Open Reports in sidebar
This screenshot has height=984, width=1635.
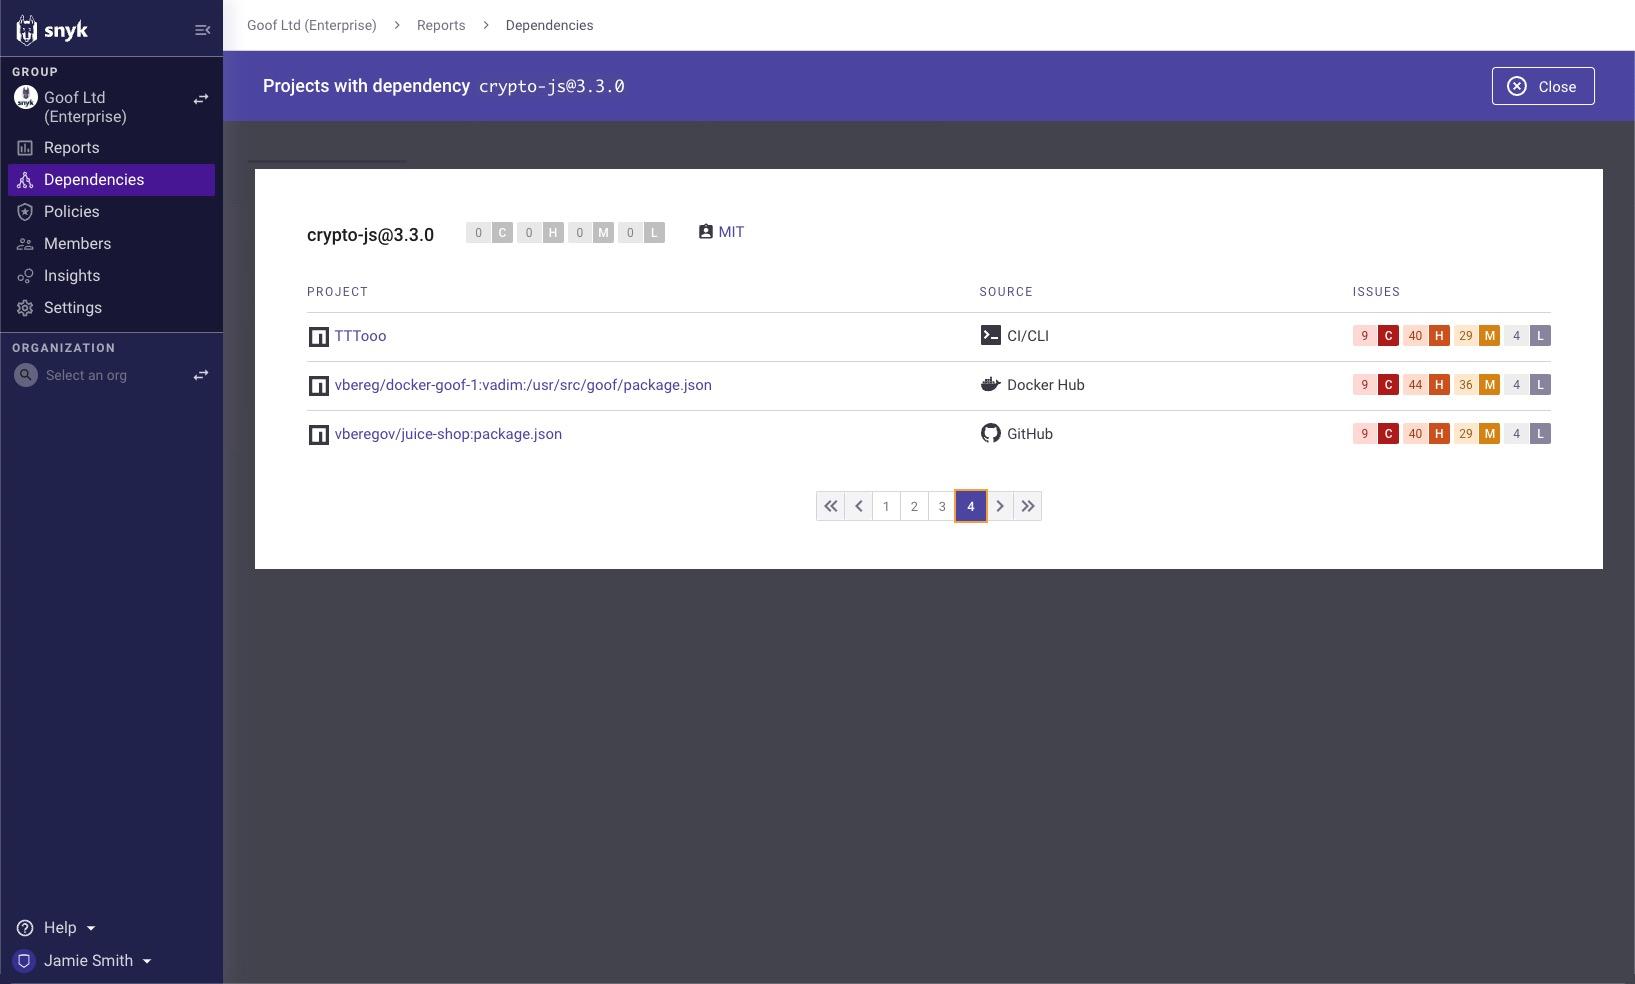111,147
